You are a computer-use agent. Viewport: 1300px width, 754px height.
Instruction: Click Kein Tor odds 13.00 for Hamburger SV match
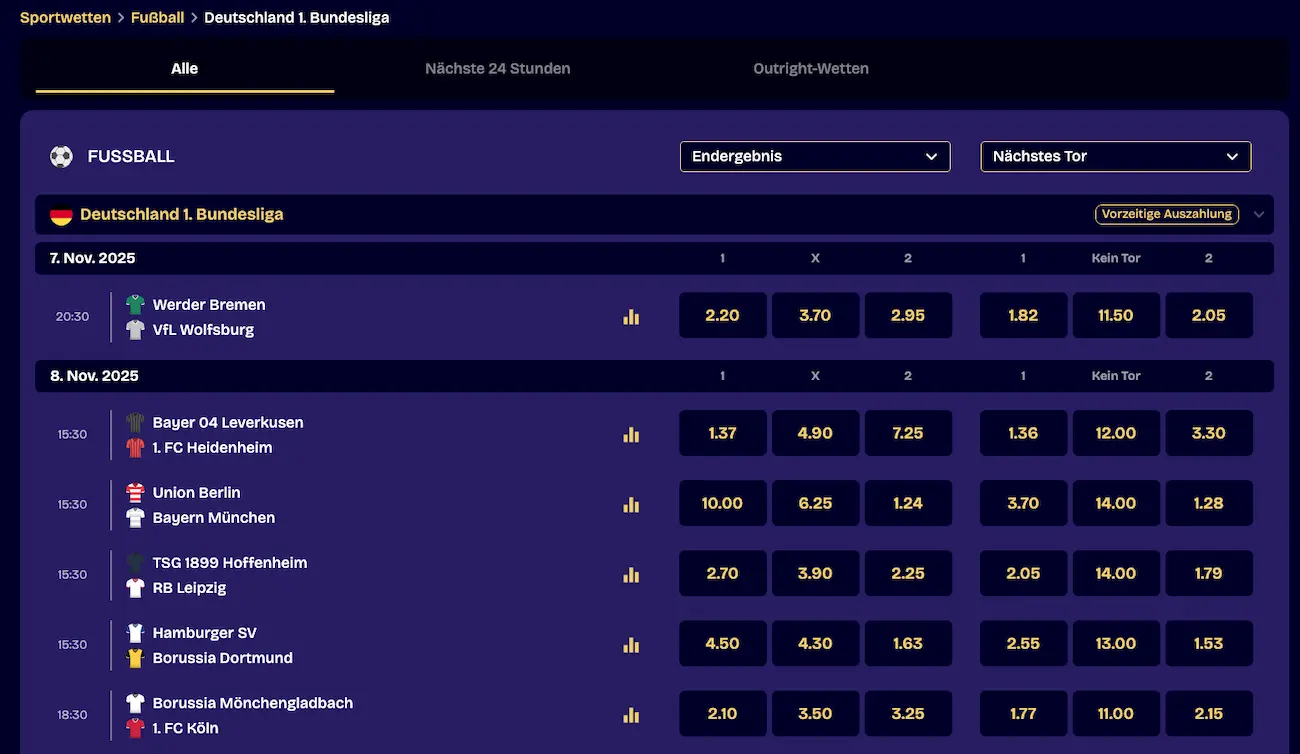tap(1116, 643)
